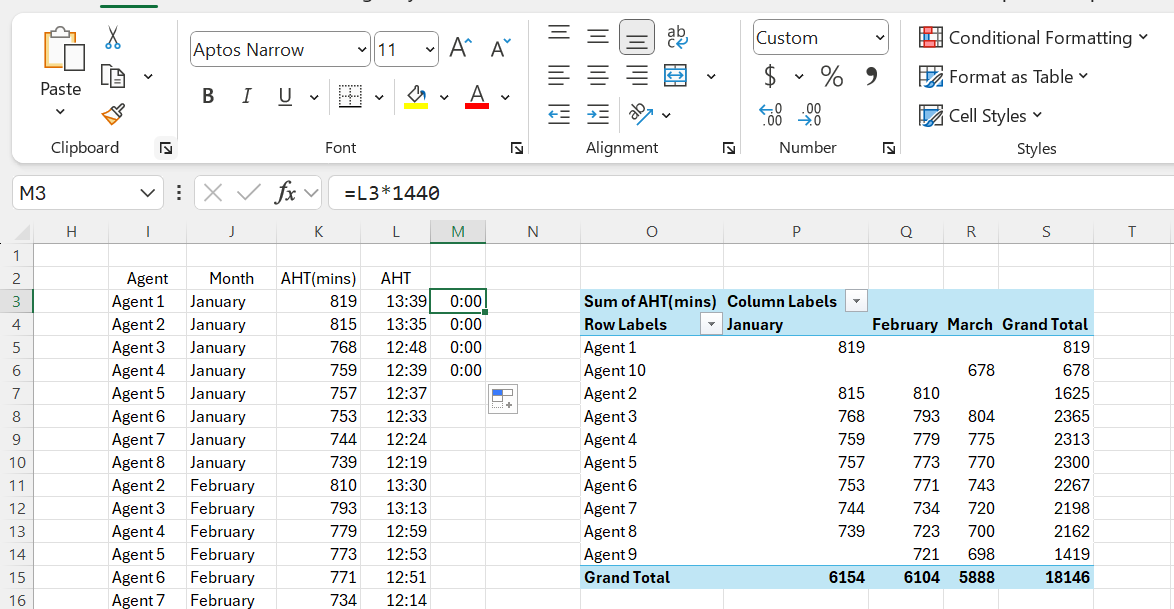Increase font size with A up icon

pyautogui.click(x=460, y=49)
